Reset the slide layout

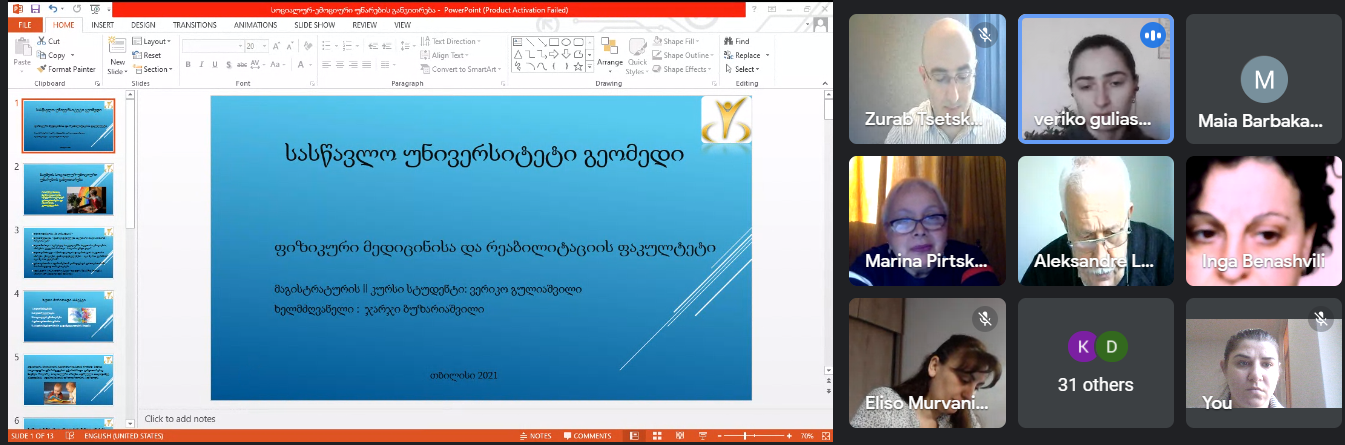[147, 55]
